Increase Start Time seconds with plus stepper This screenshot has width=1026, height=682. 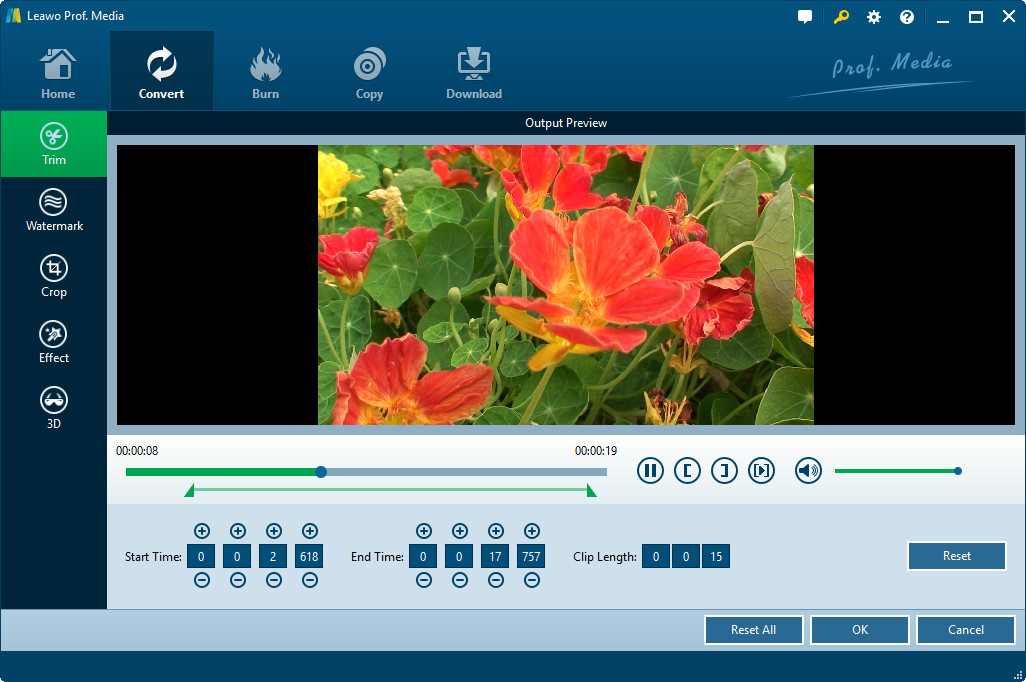(273, 531)
